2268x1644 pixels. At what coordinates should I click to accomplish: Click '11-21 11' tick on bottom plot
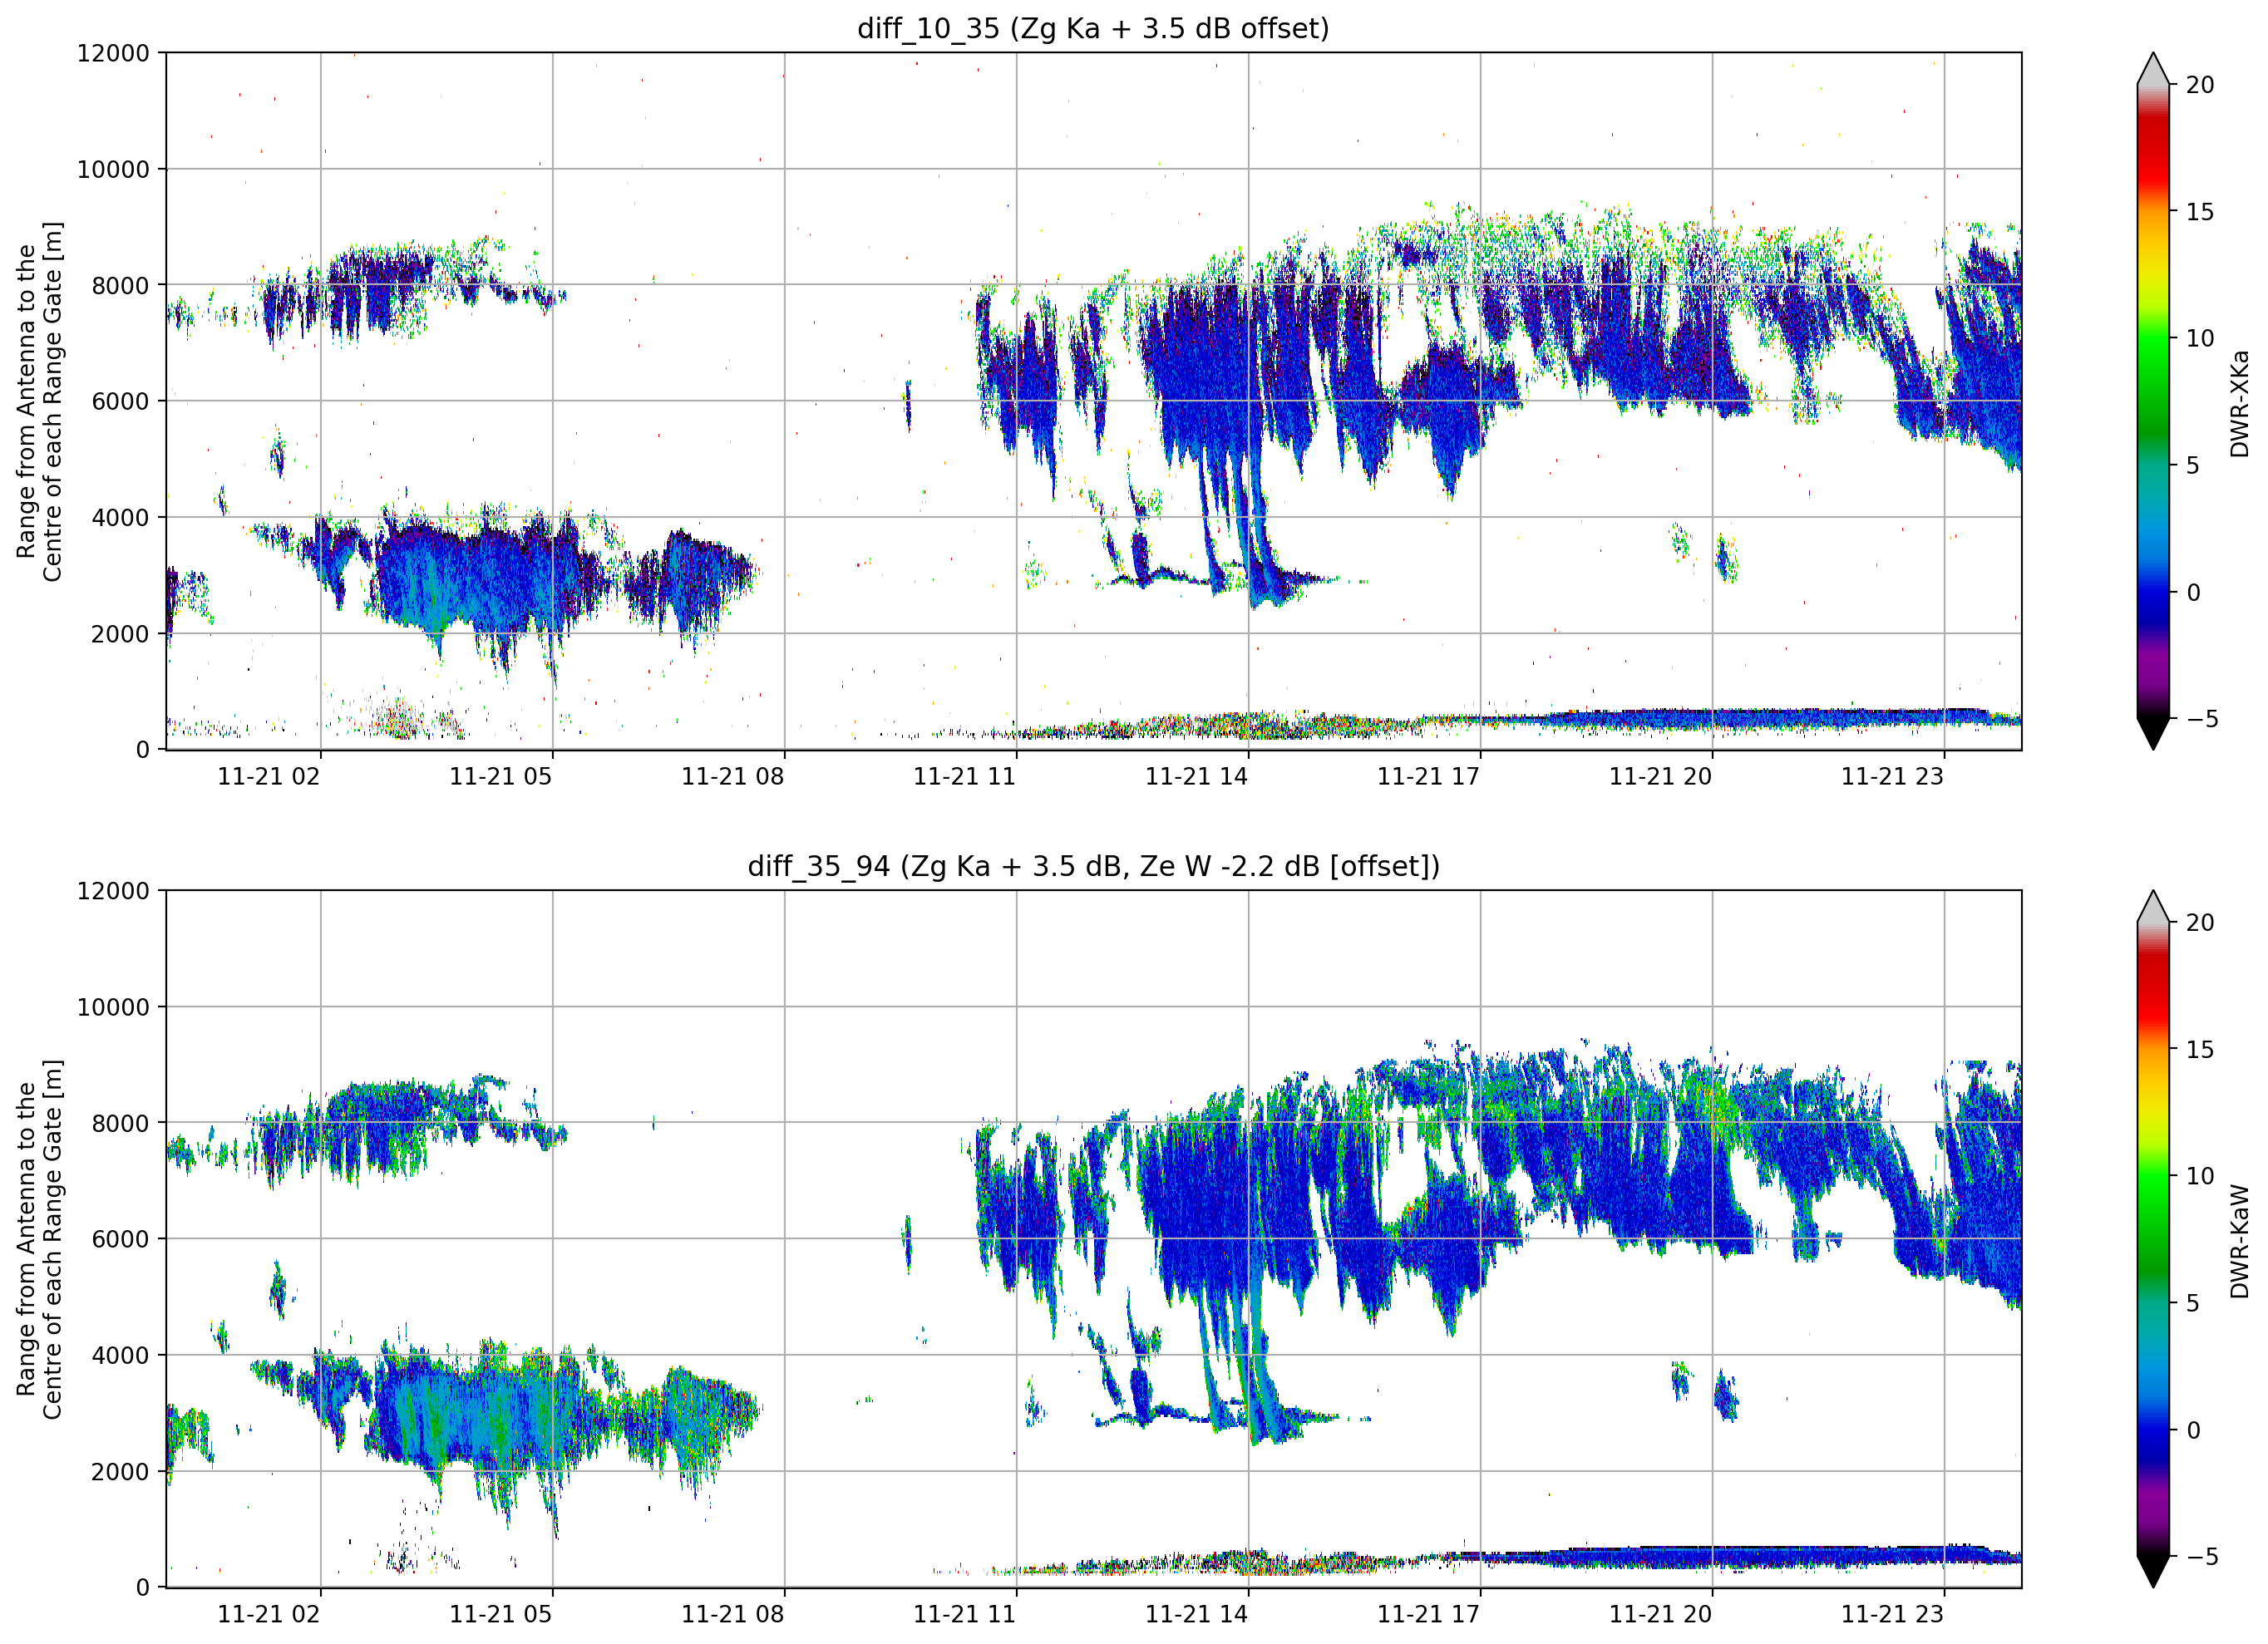964,1614
